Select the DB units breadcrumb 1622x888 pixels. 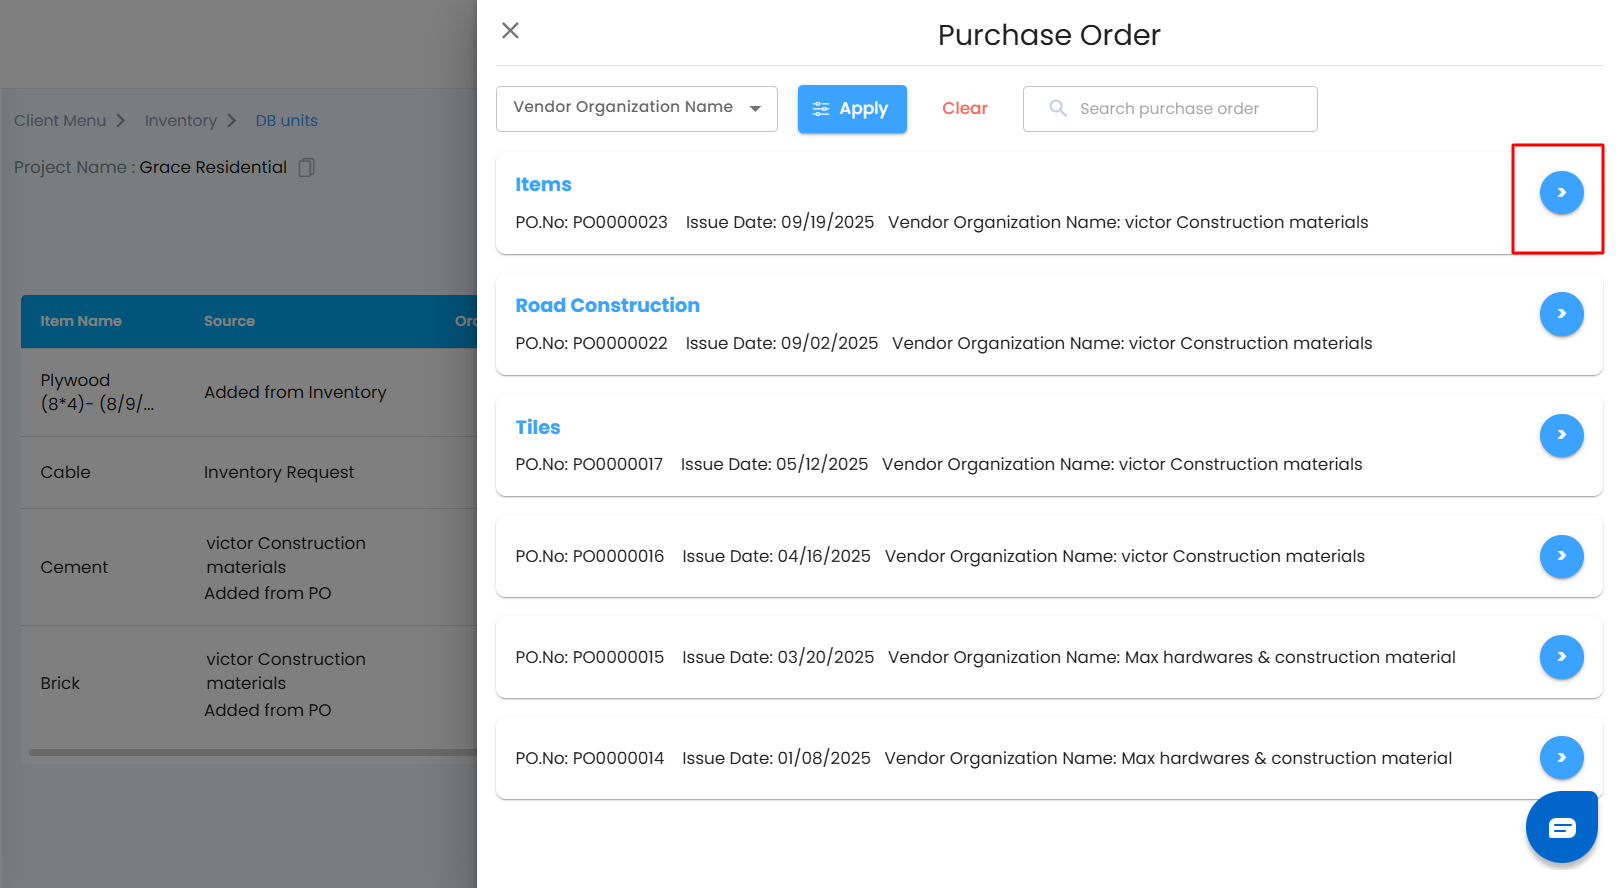pyautogui.click(x=286, y=121)
